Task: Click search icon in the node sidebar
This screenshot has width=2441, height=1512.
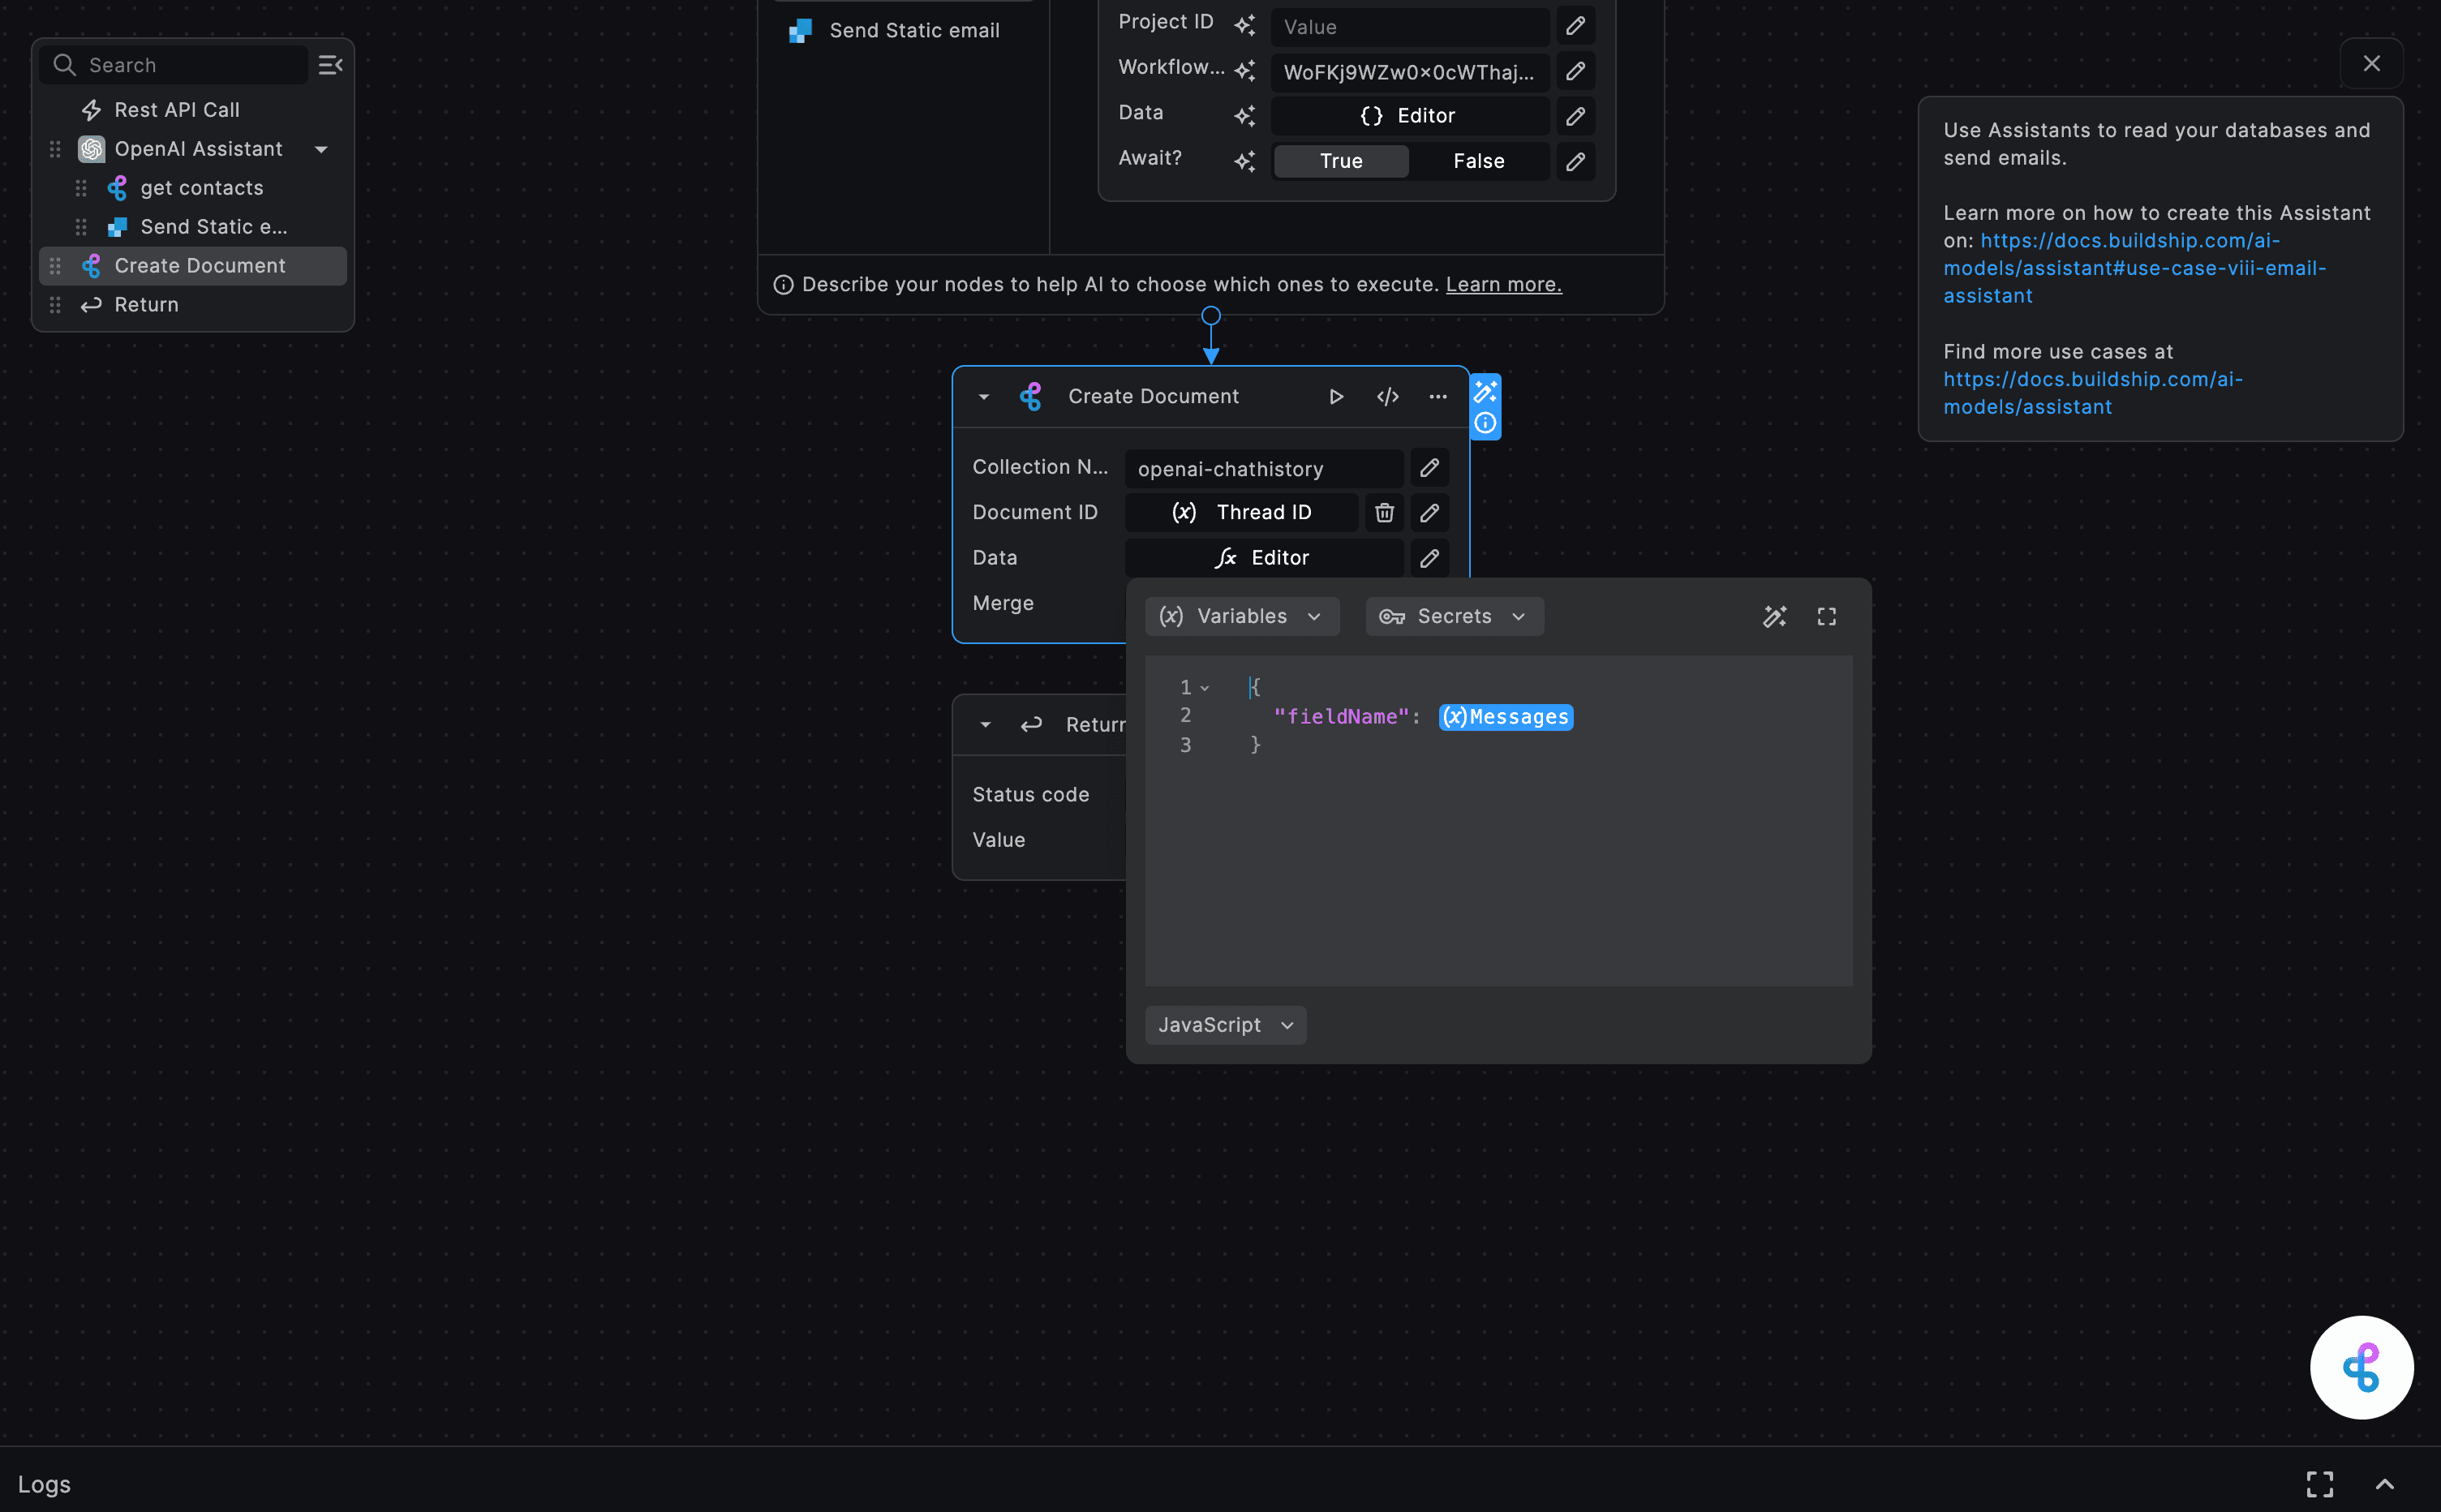Action: coord(64,64)
